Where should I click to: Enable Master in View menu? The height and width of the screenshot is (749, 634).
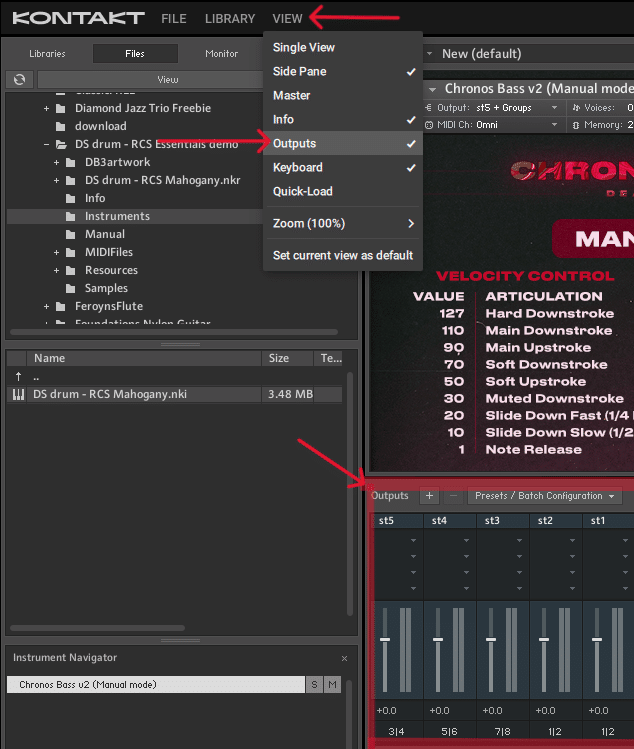pyautogui.click(x=343, y=96)
